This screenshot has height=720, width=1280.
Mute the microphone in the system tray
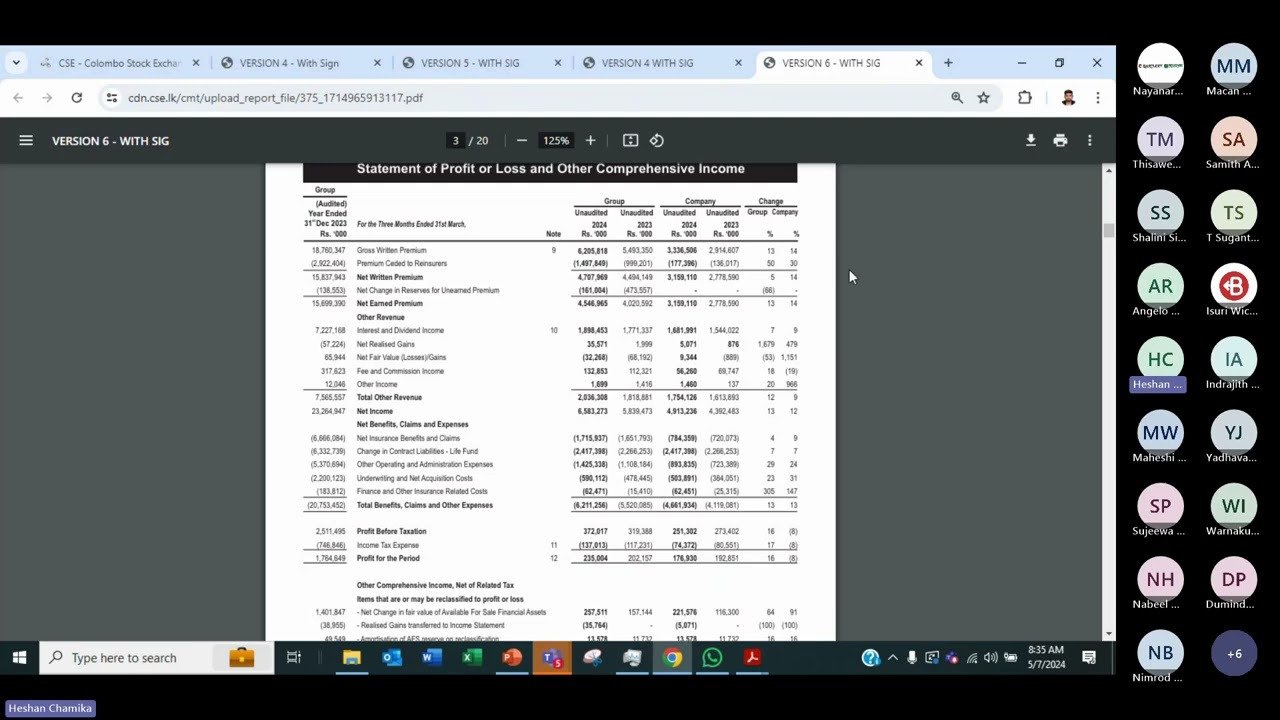pos(911,657)
